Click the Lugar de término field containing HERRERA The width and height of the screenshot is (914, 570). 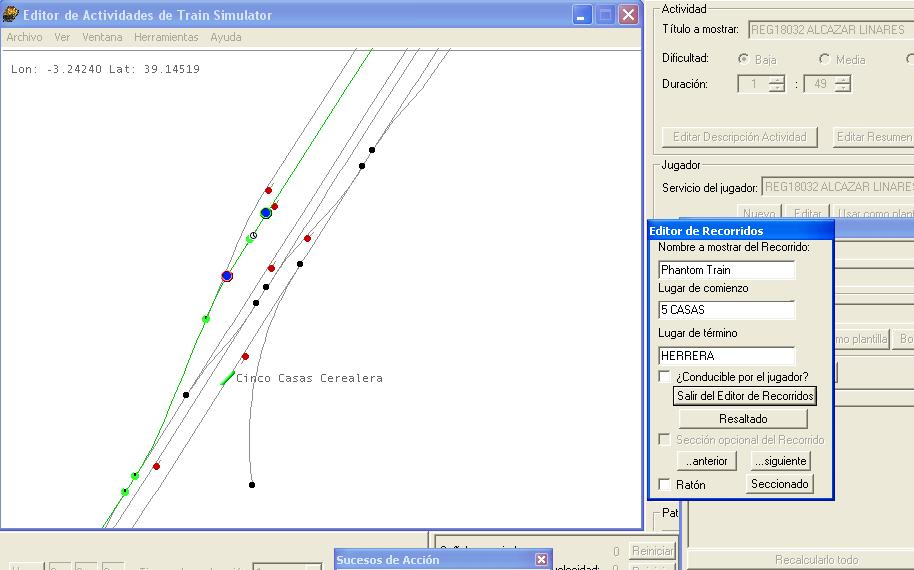pos(726,355)
